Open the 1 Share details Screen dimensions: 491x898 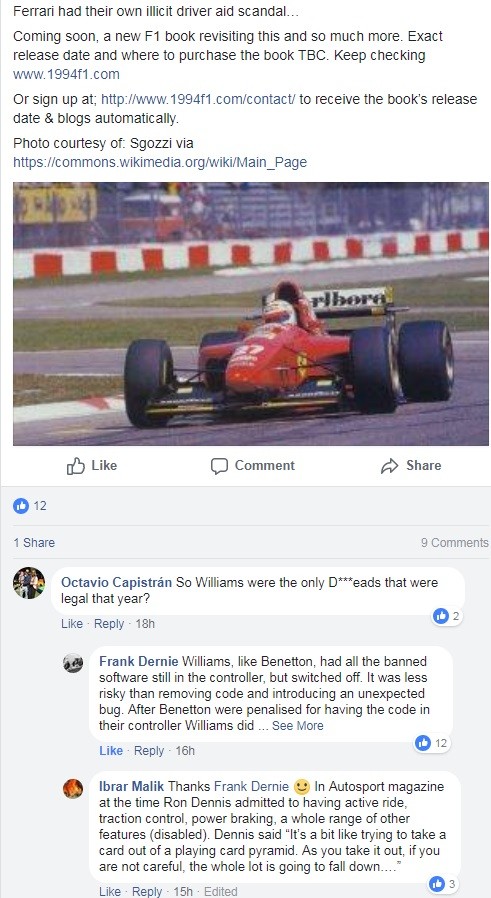pos(34,542)
